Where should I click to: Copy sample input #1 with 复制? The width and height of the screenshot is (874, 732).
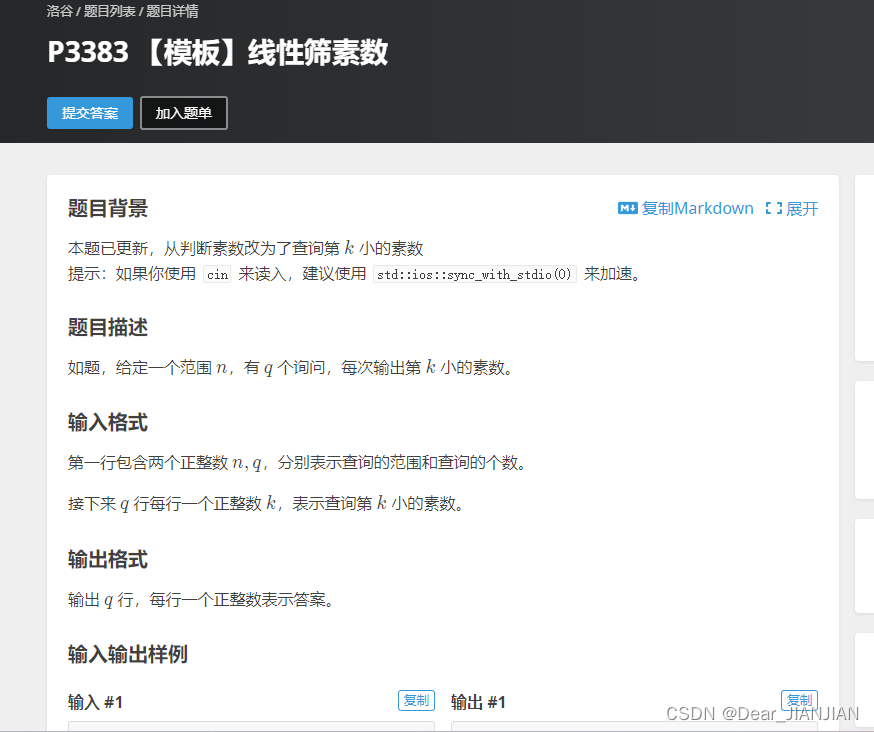pyautogui.click(x=416, y=700)
